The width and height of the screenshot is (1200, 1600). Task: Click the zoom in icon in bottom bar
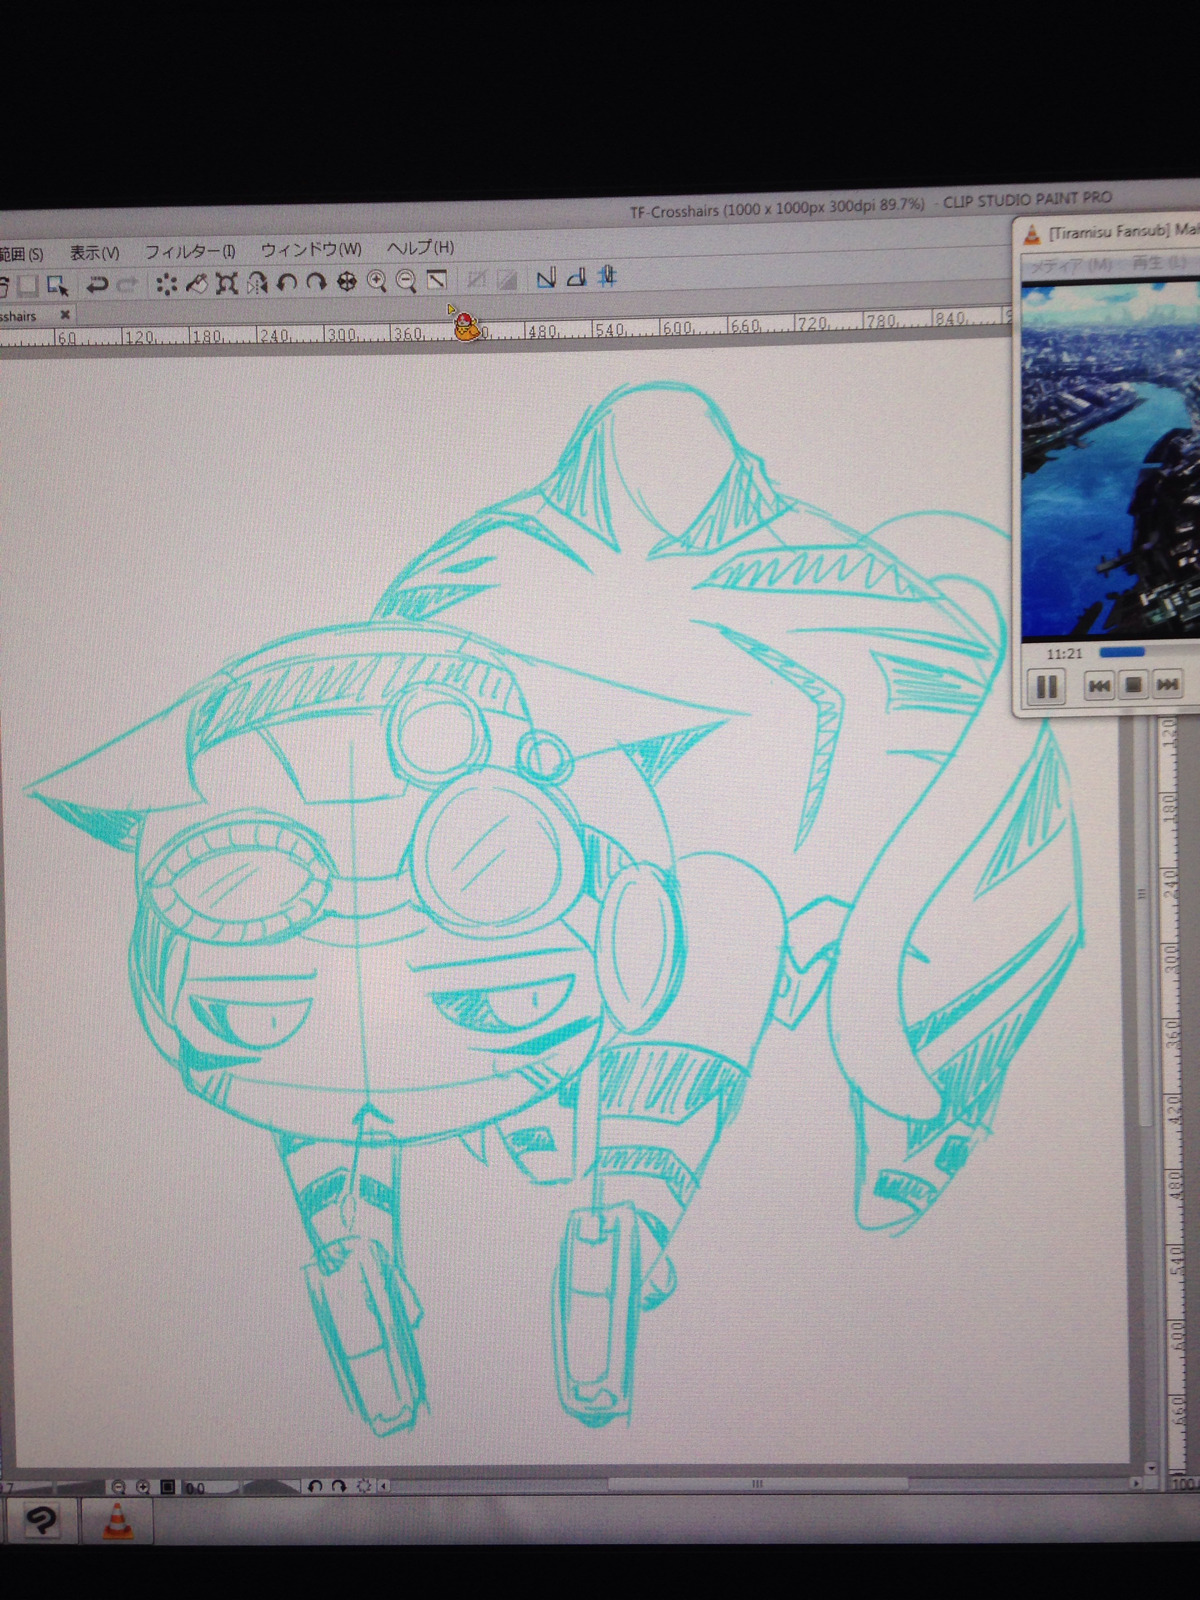(x=143, y=1487)
